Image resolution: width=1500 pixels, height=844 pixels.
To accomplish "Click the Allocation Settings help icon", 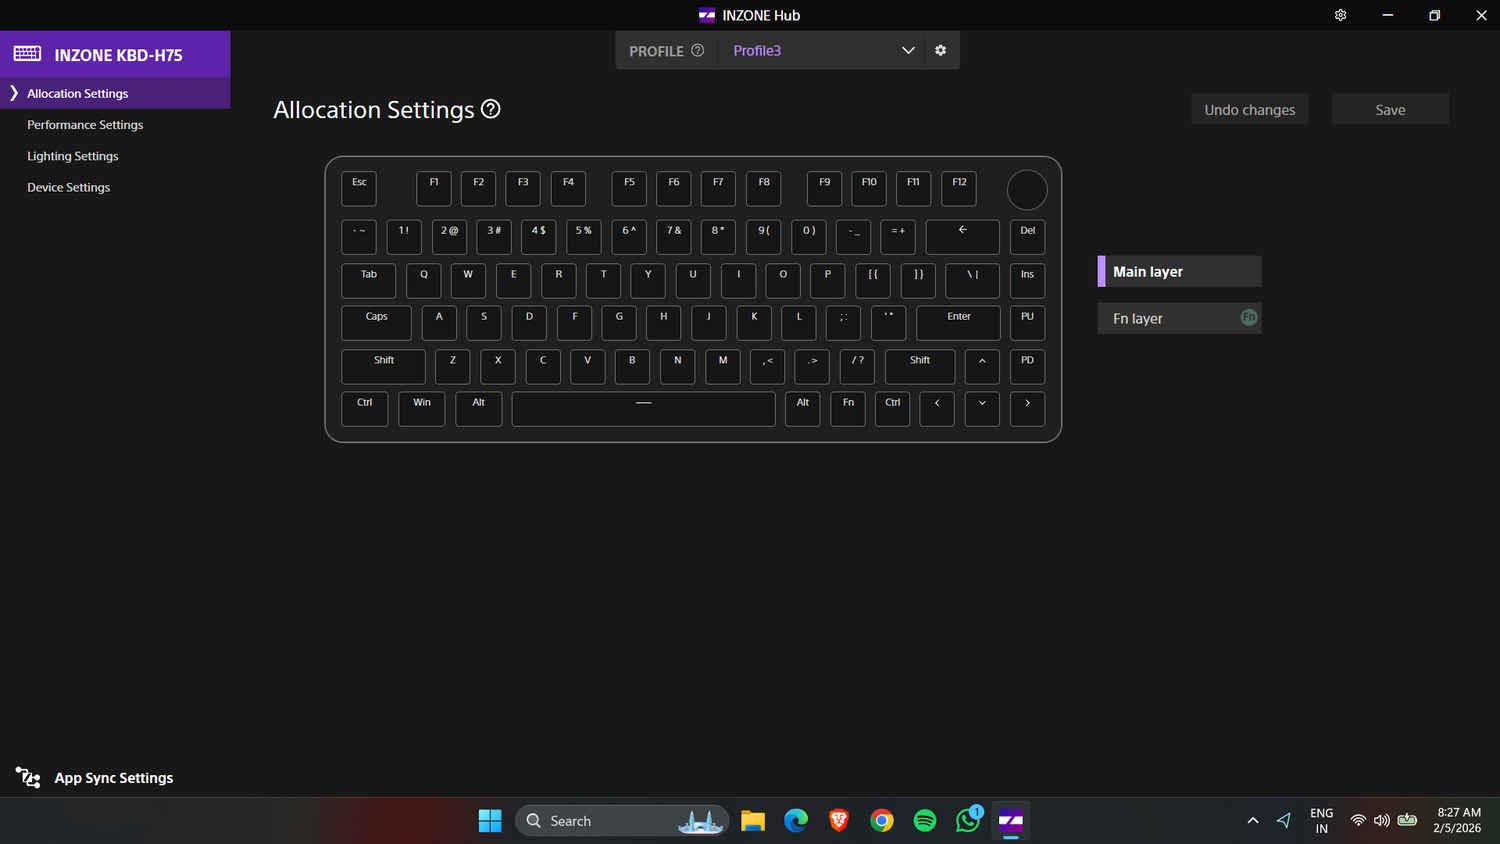I will tap(490, 109).
